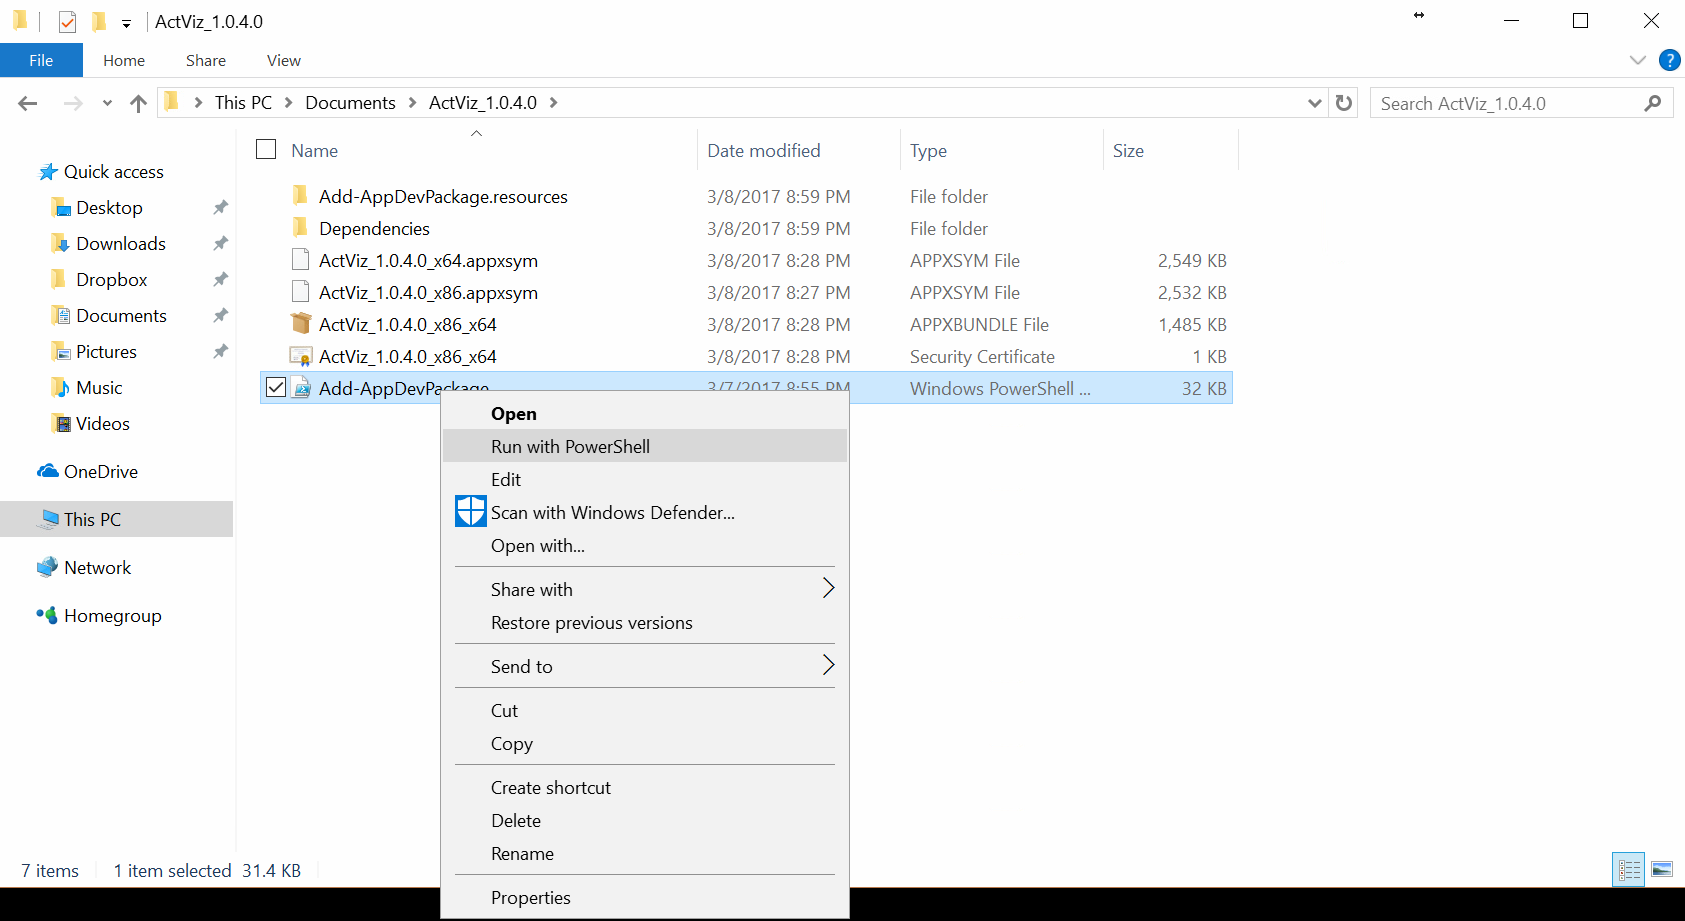Open the File ribbon tab
Screen dimensions: 1685x921
coord(41,60)
